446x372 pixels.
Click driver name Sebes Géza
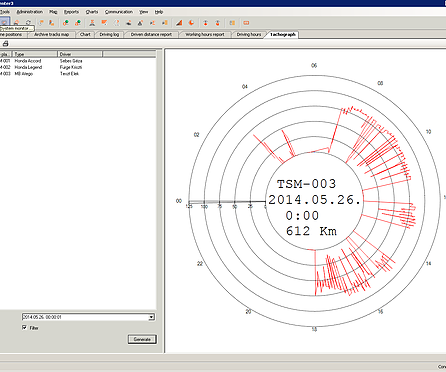71,61
